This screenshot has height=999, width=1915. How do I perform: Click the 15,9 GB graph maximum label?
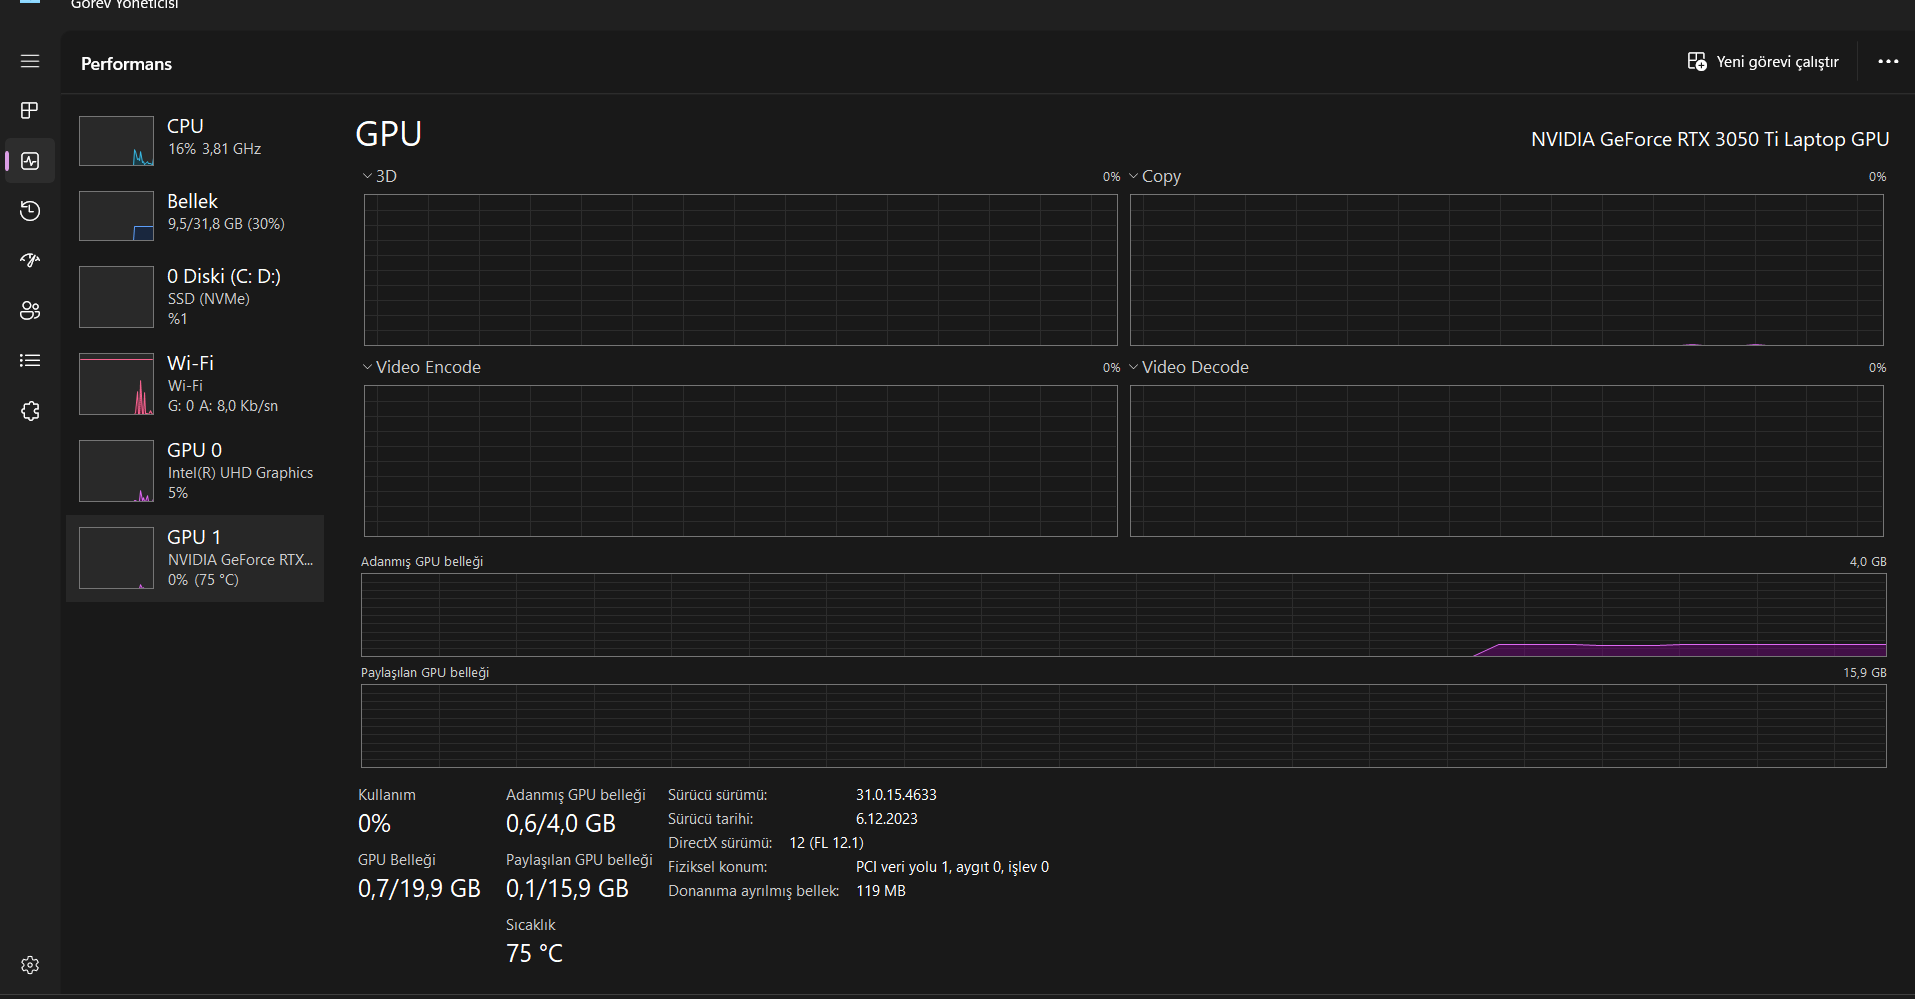(x=1865, y=673)
